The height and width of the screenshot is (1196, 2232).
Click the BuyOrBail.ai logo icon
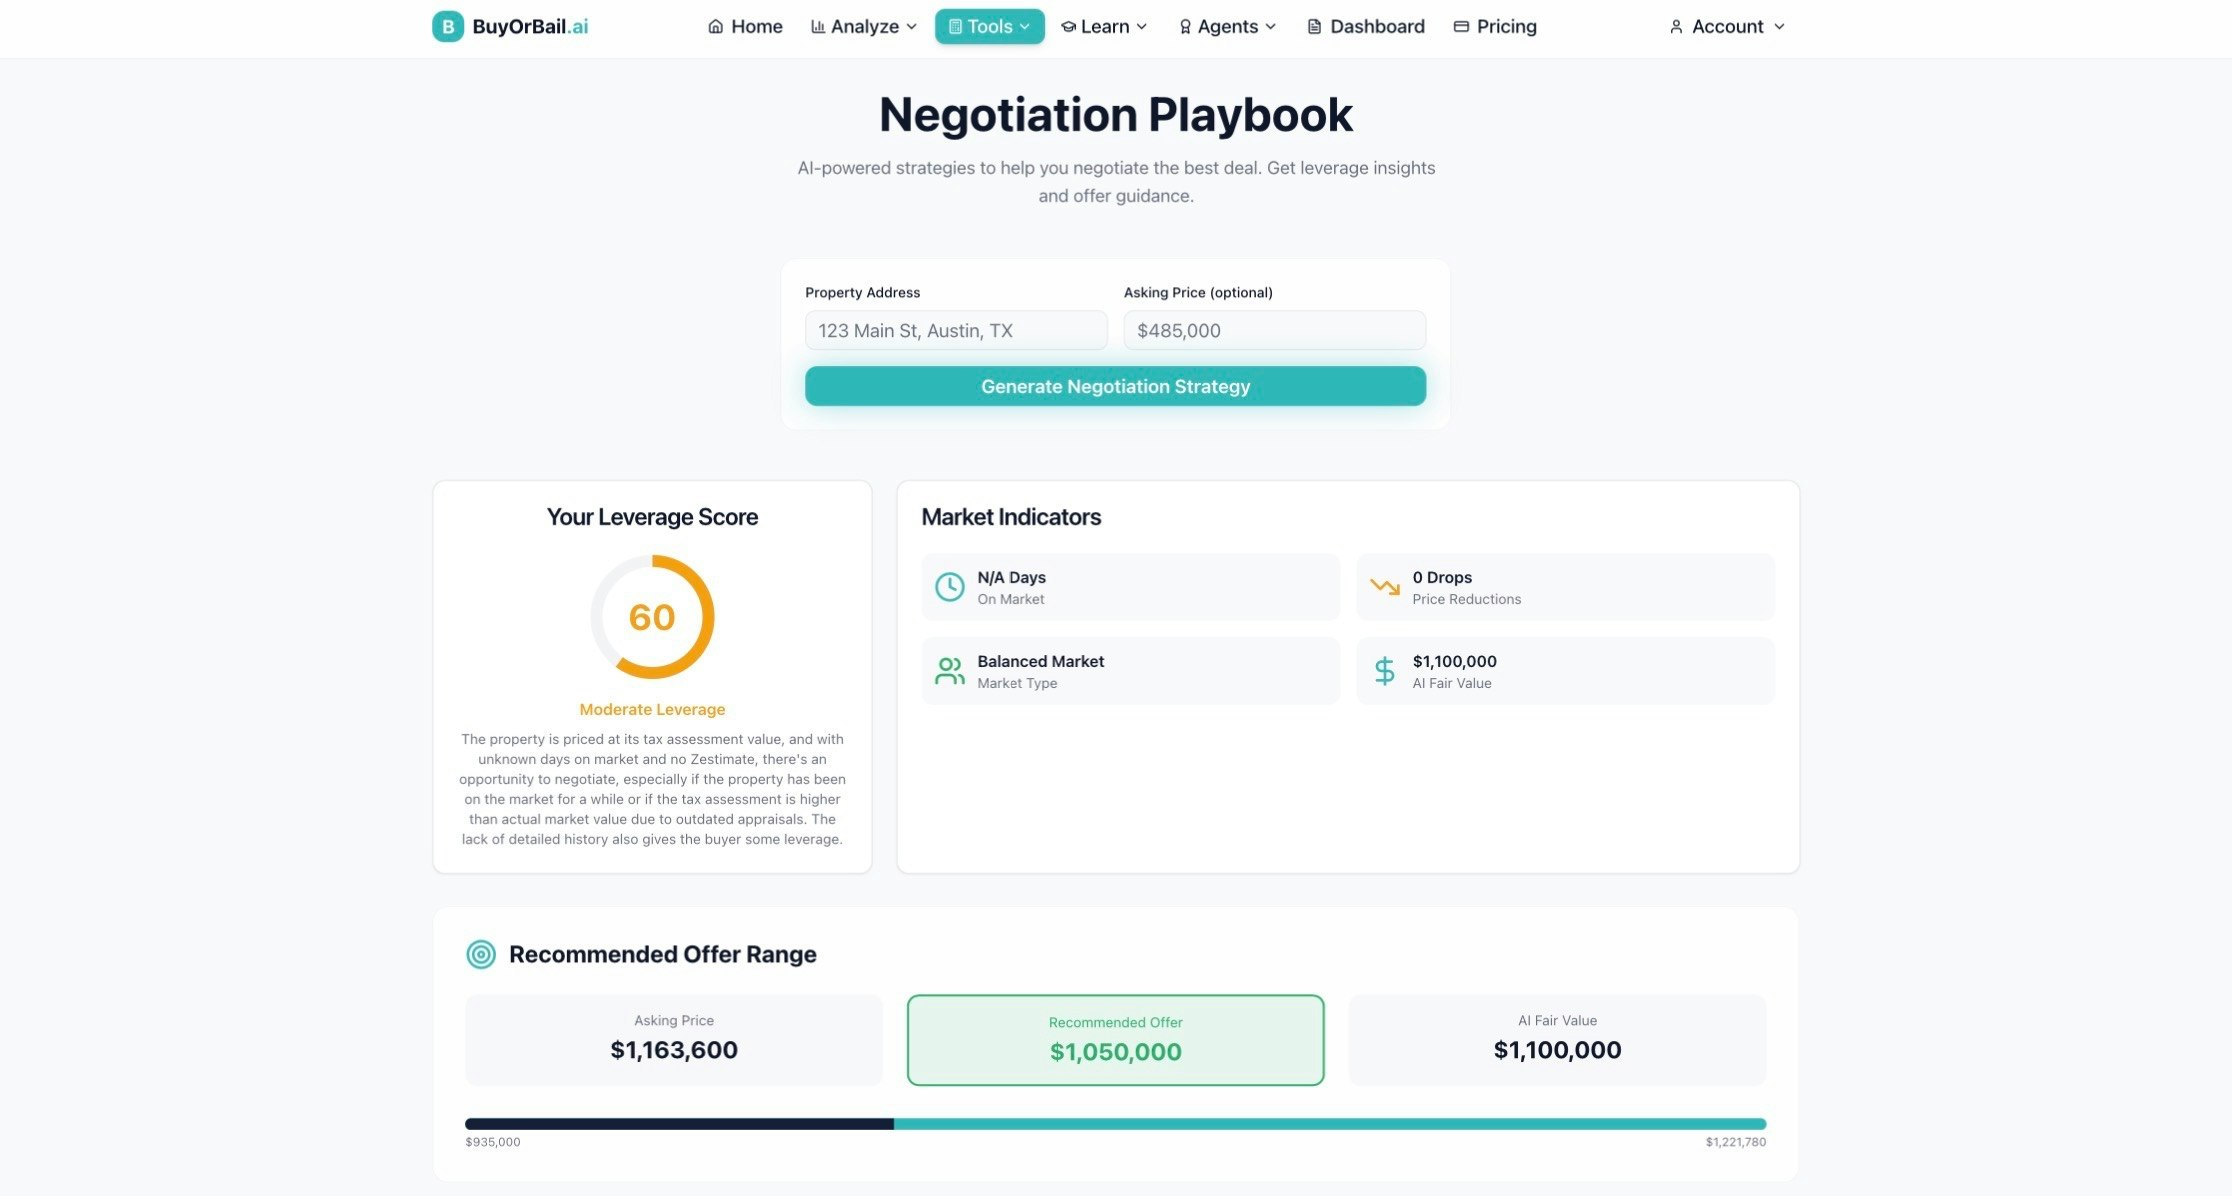click(447, 26)
